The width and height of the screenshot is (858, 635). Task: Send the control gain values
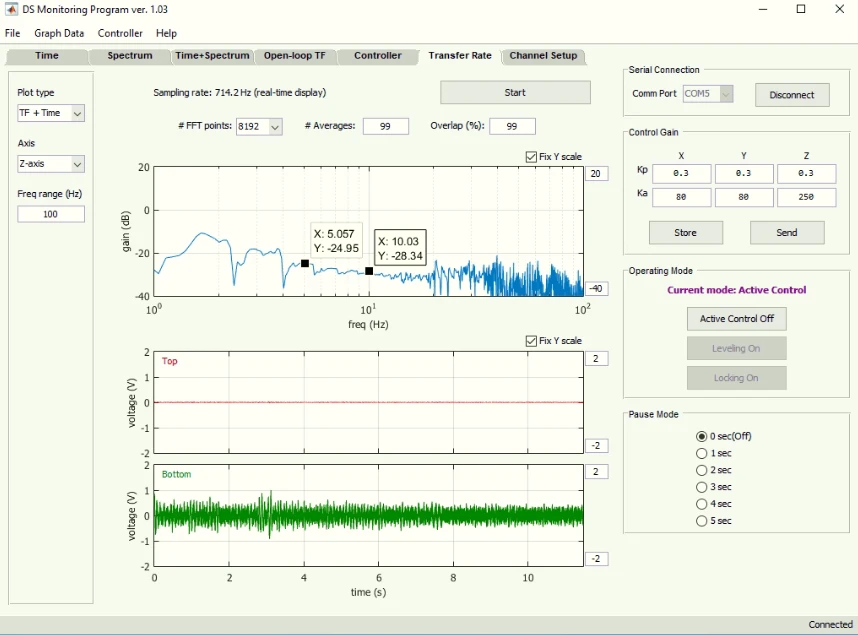point(786,233)
